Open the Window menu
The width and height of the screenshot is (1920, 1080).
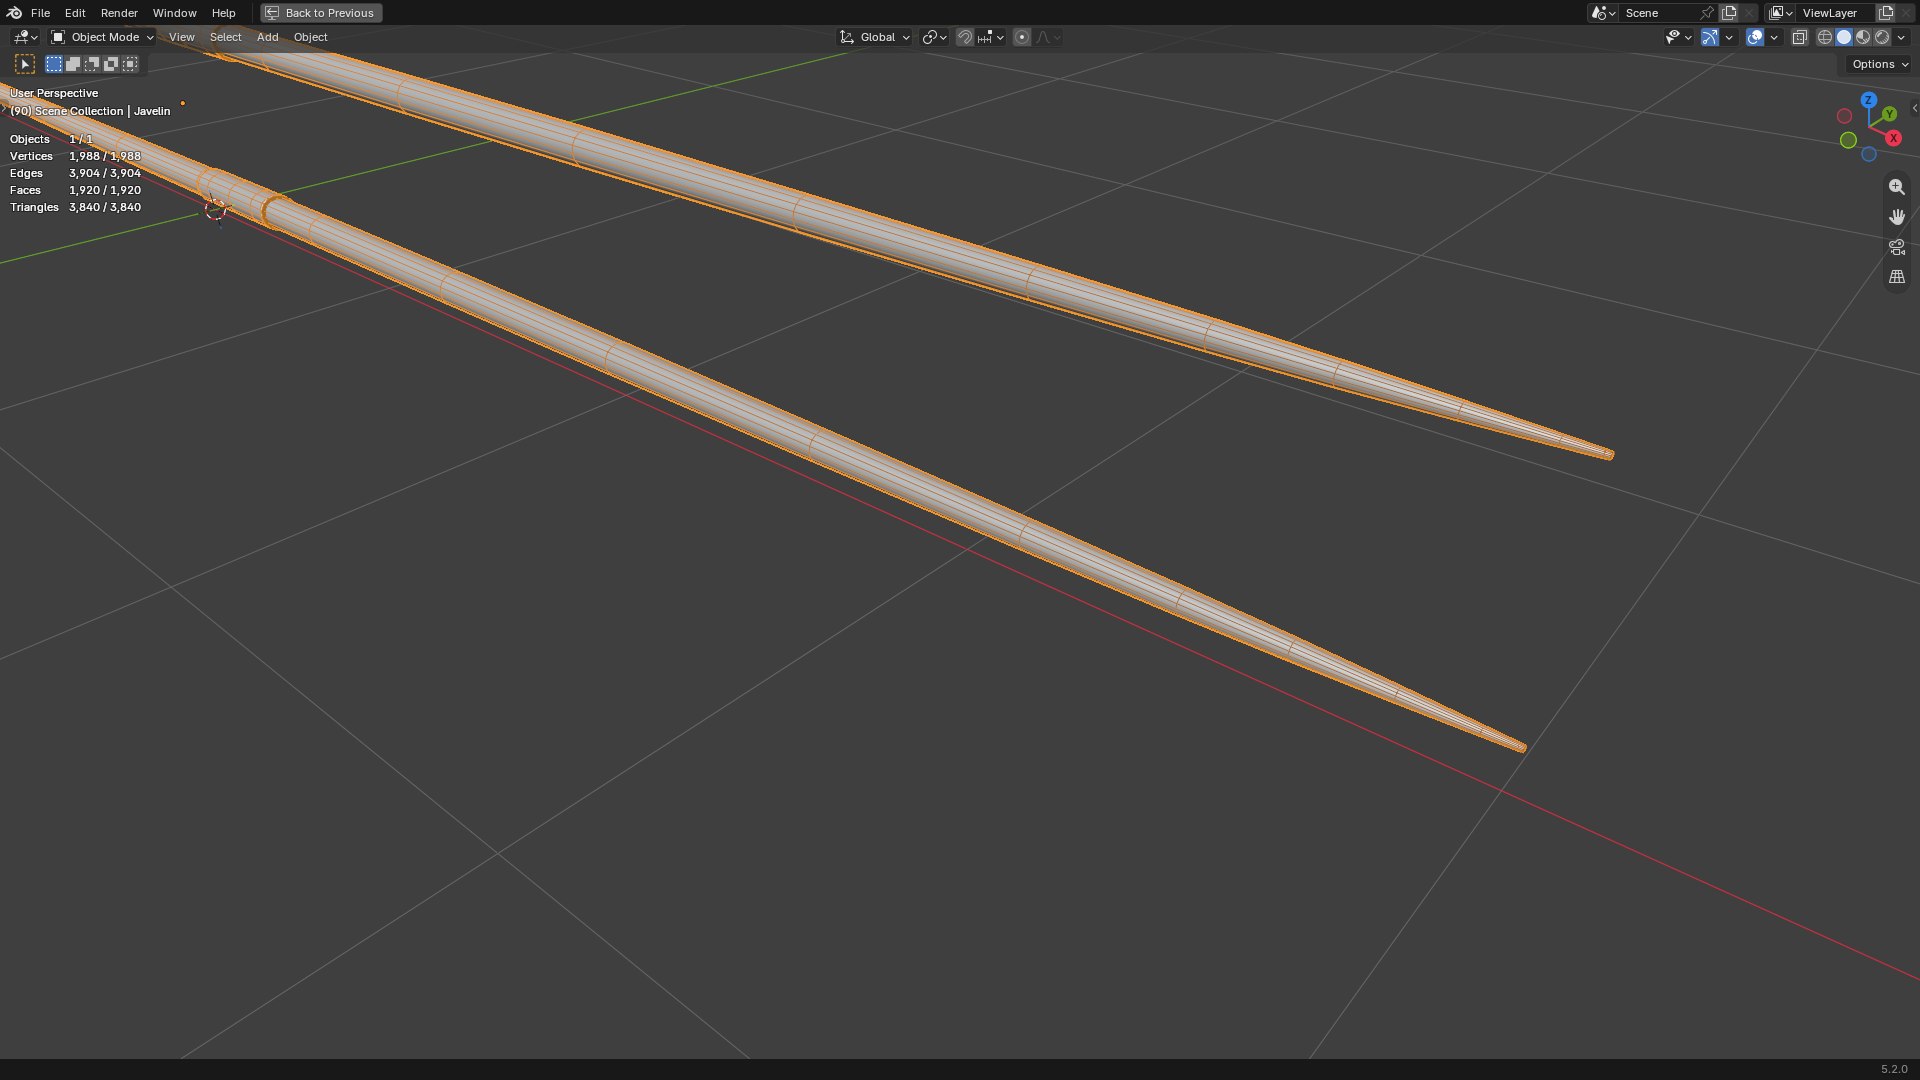(174, 13)
